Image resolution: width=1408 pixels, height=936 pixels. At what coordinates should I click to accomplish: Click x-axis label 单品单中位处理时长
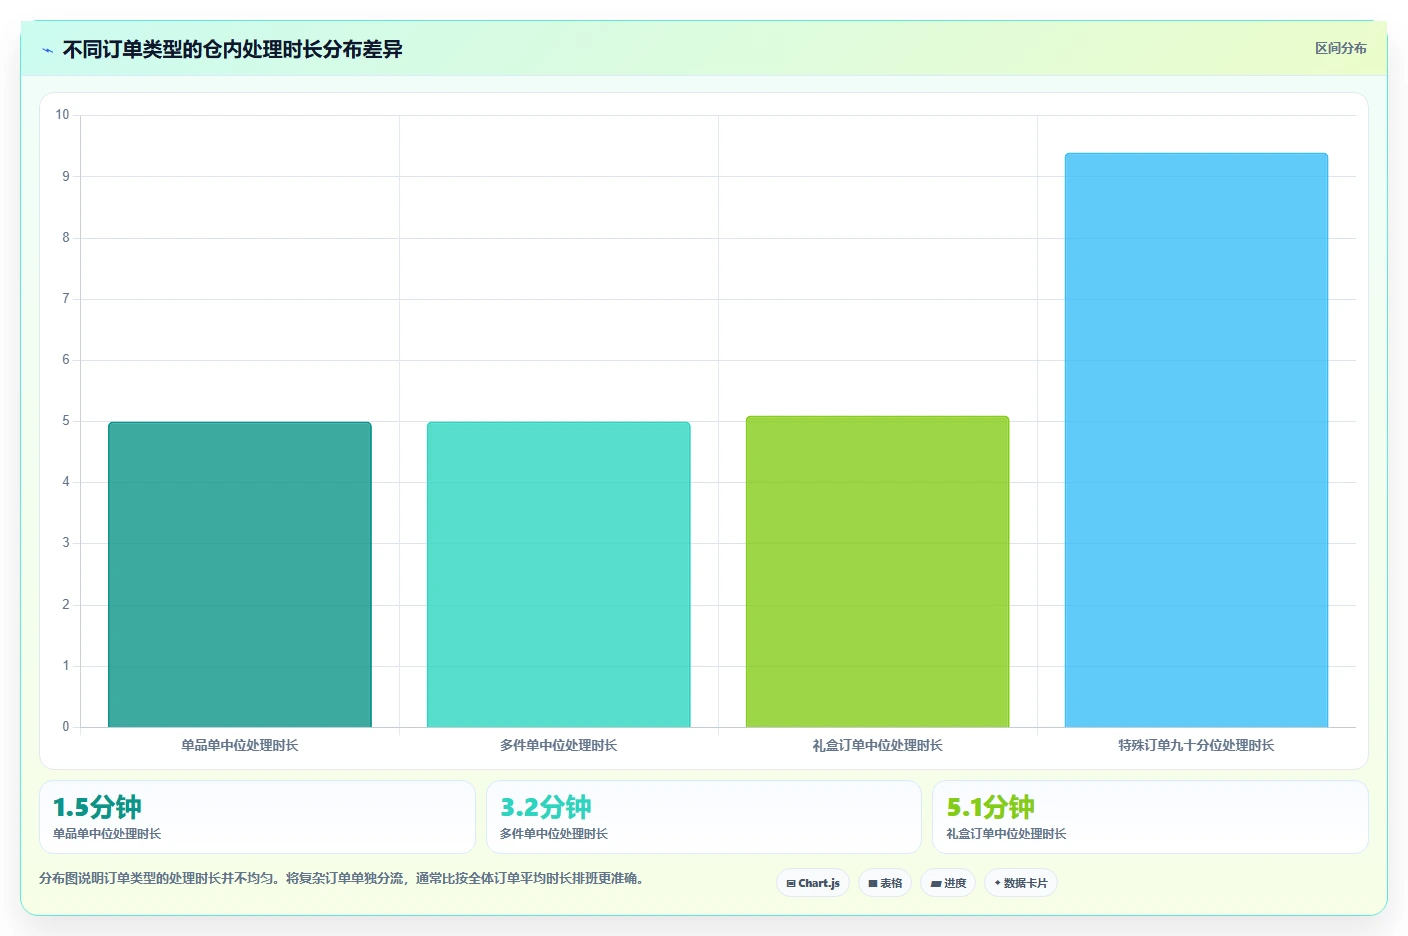point(240,745)
